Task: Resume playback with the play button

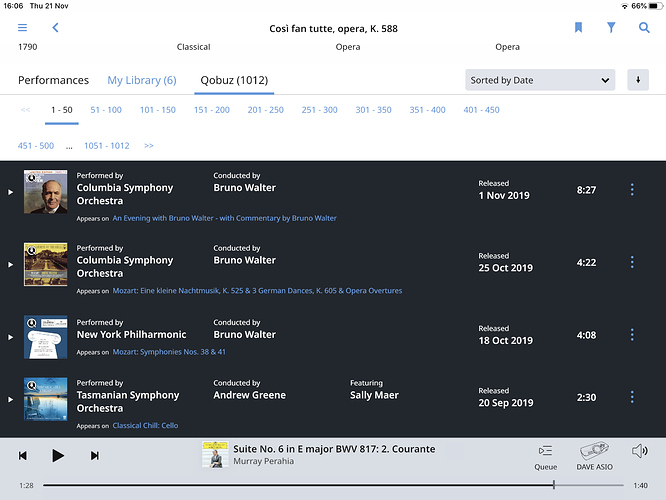Action: (x=58, y=456)
